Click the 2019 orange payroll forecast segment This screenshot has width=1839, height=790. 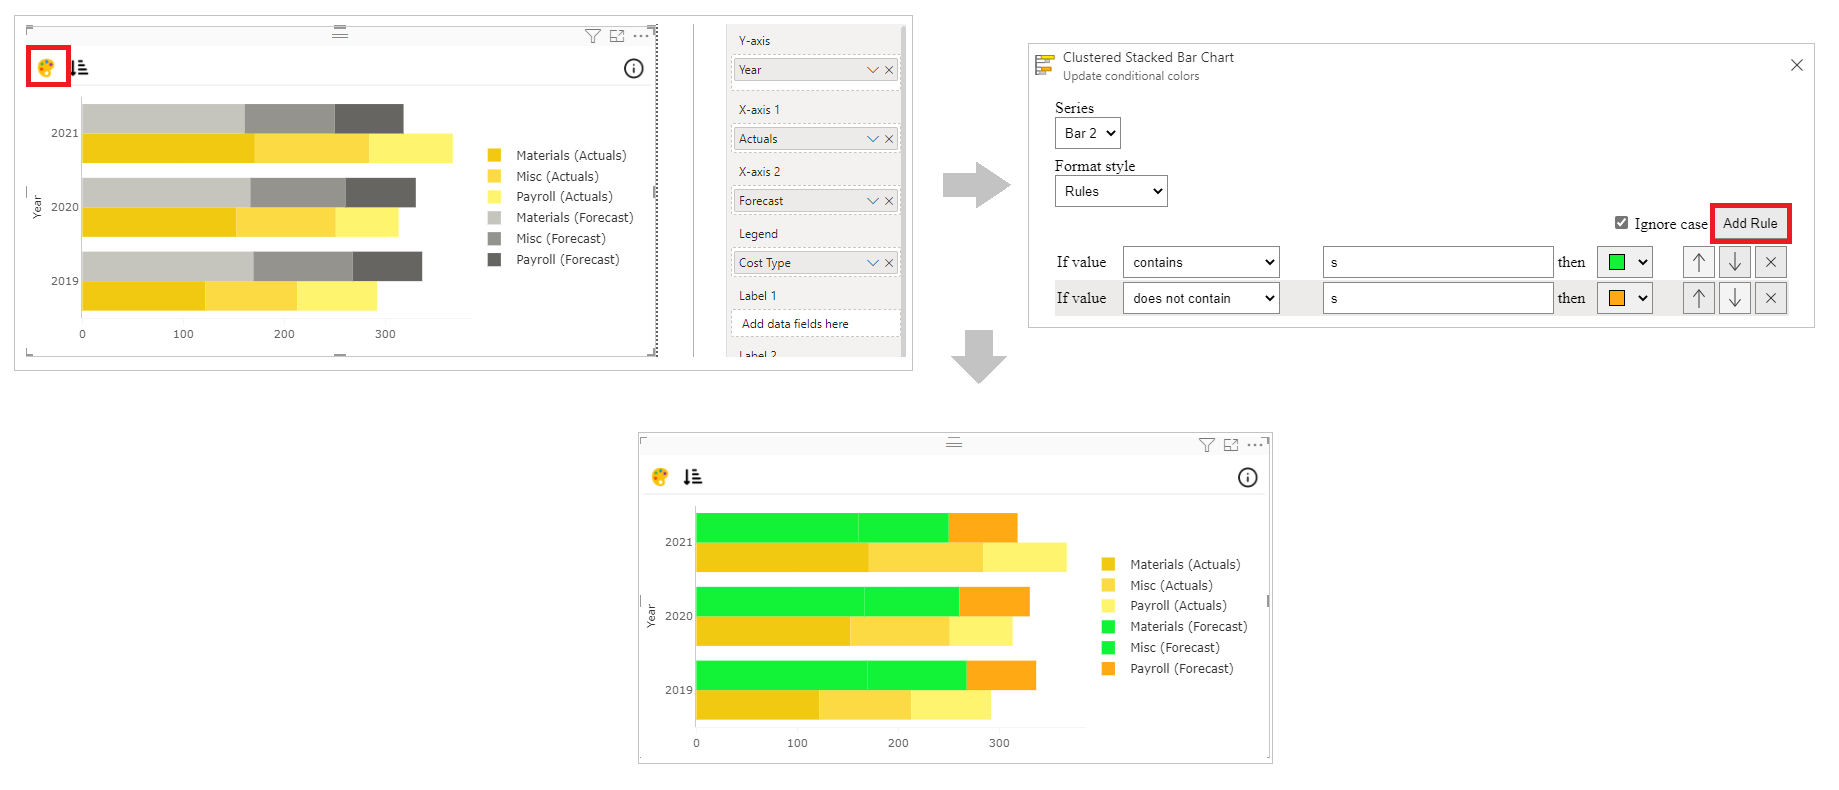point(1001,675)
